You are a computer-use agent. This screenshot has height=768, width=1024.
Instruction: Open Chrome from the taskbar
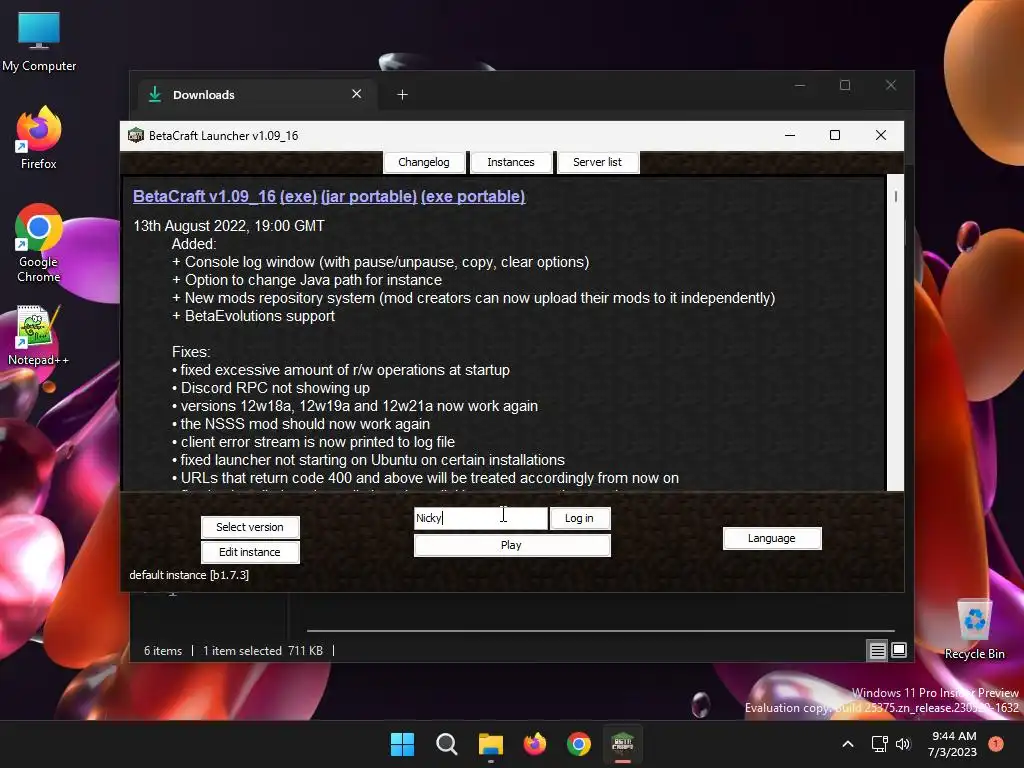pyautogui.click(x=579, y=744)
